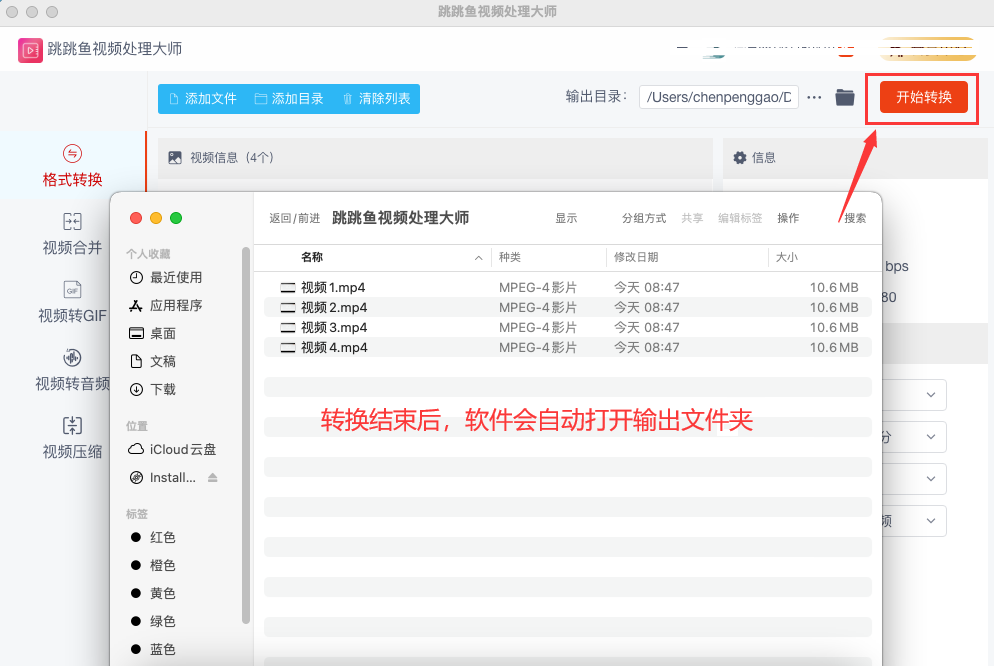Click the output directory path field
The image size is (994, 666).
(x=718, y=97)
